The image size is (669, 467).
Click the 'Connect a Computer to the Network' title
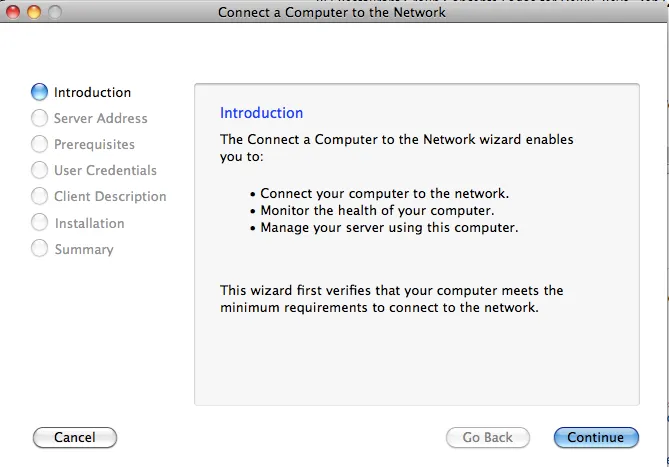click(332, 12)
